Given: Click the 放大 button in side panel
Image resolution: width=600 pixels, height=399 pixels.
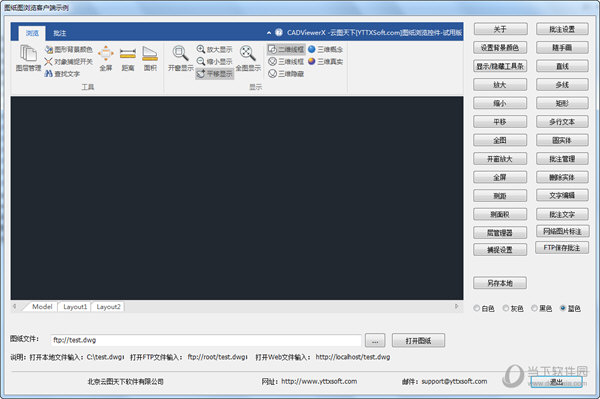Looking at the screenshot, I should [500, 85].
